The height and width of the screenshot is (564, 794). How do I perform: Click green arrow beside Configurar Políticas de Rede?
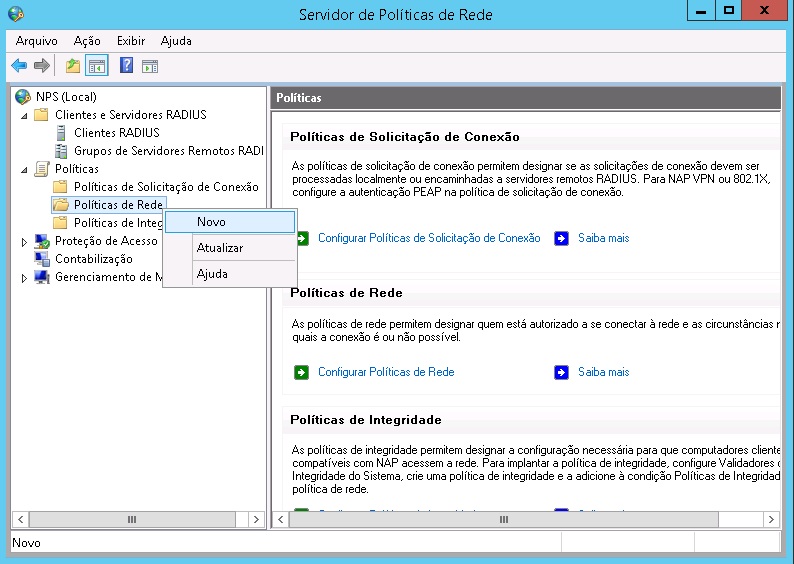tap(301, 373)
